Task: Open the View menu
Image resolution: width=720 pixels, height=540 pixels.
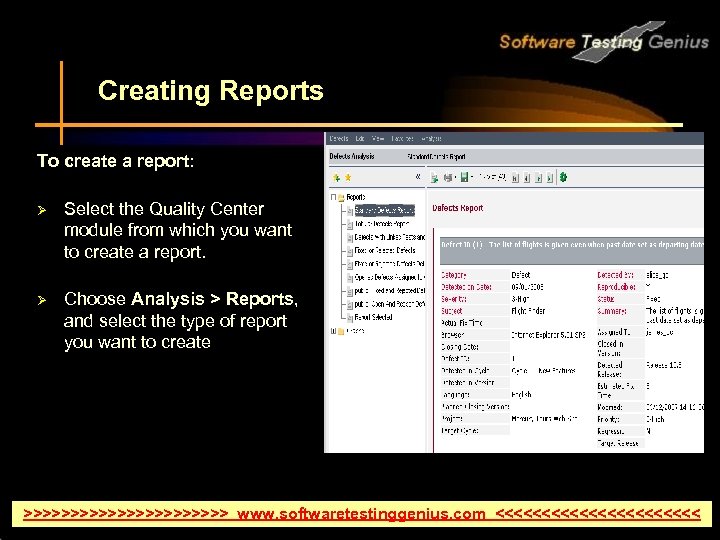Action: pyautogui.click(x=378, y=138)
